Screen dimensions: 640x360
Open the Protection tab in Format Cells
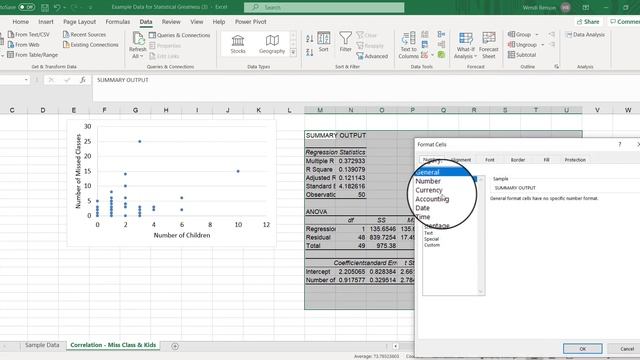tap(575, 160)
